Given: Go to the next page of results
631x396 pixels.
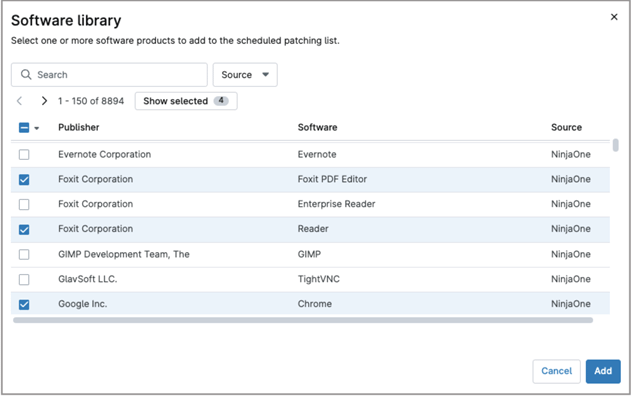Looking at the screenshot, I should tap(44, 101).
